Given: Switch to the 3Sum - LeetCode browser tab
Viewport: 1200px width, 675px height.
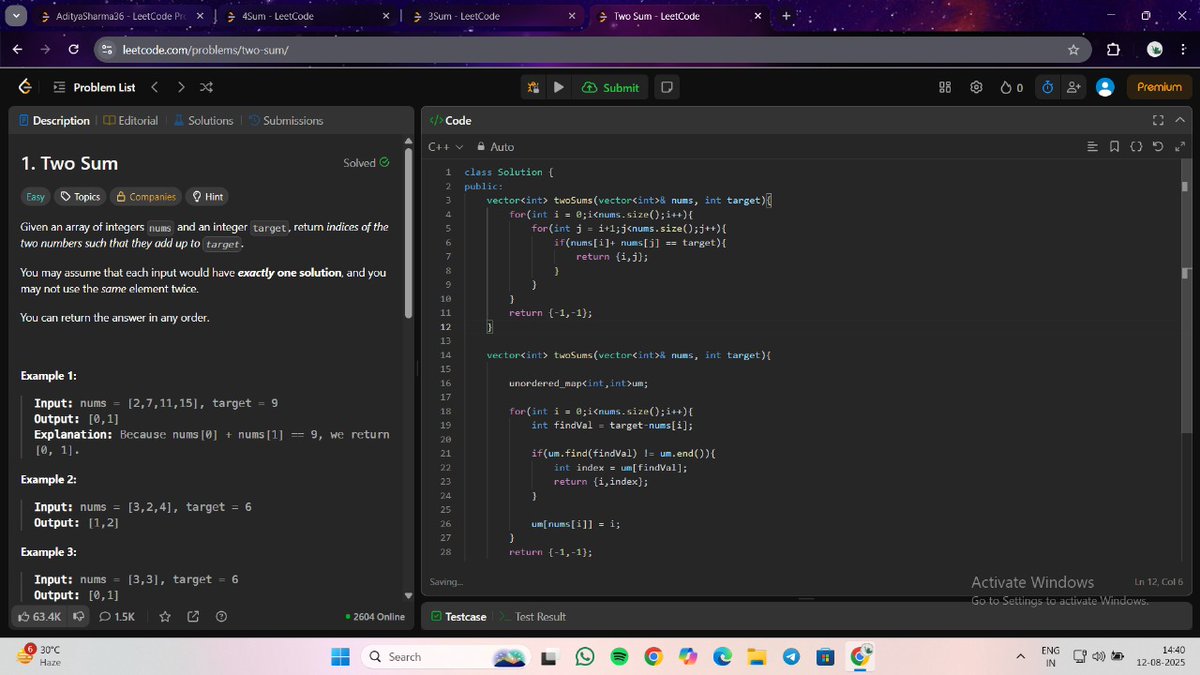Looking at the screenshot, I should (x=493, y=16).
